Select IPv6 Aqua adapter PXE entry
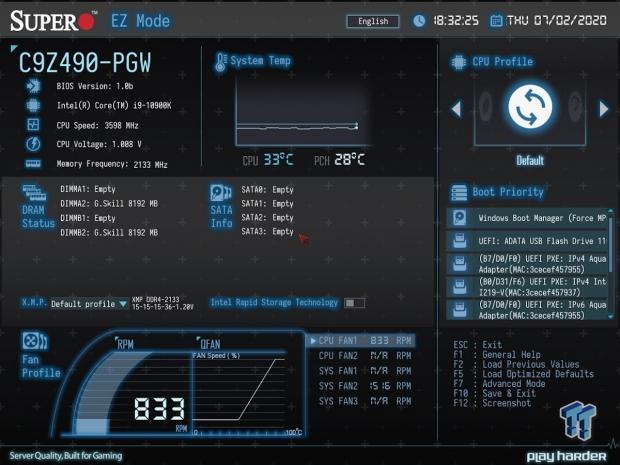The height and width of the screenshot is (465, 620). (527, 310)
